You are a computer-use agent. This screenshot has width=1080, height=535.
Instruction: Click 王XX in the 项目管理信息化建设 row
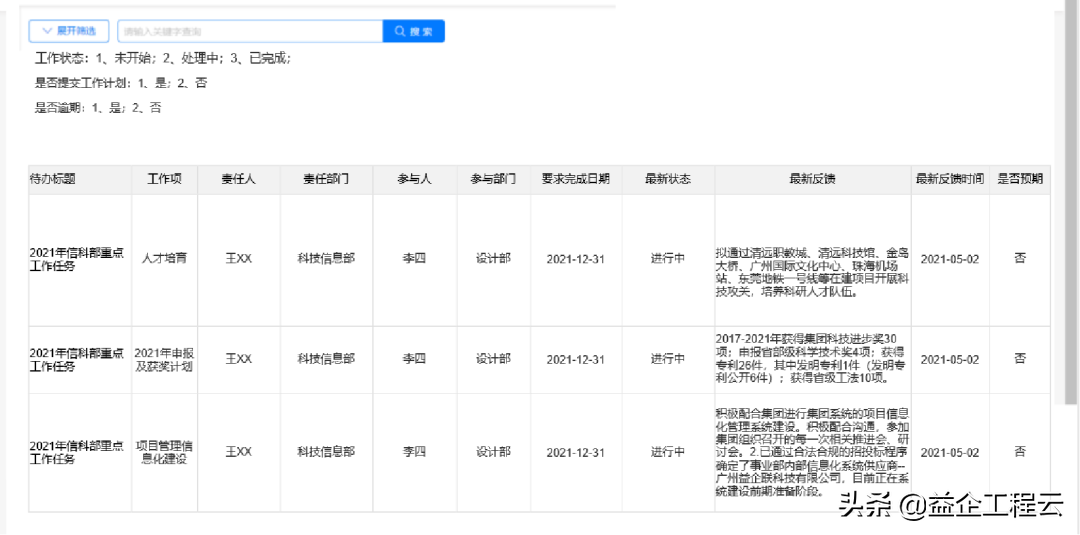point(239,452)
